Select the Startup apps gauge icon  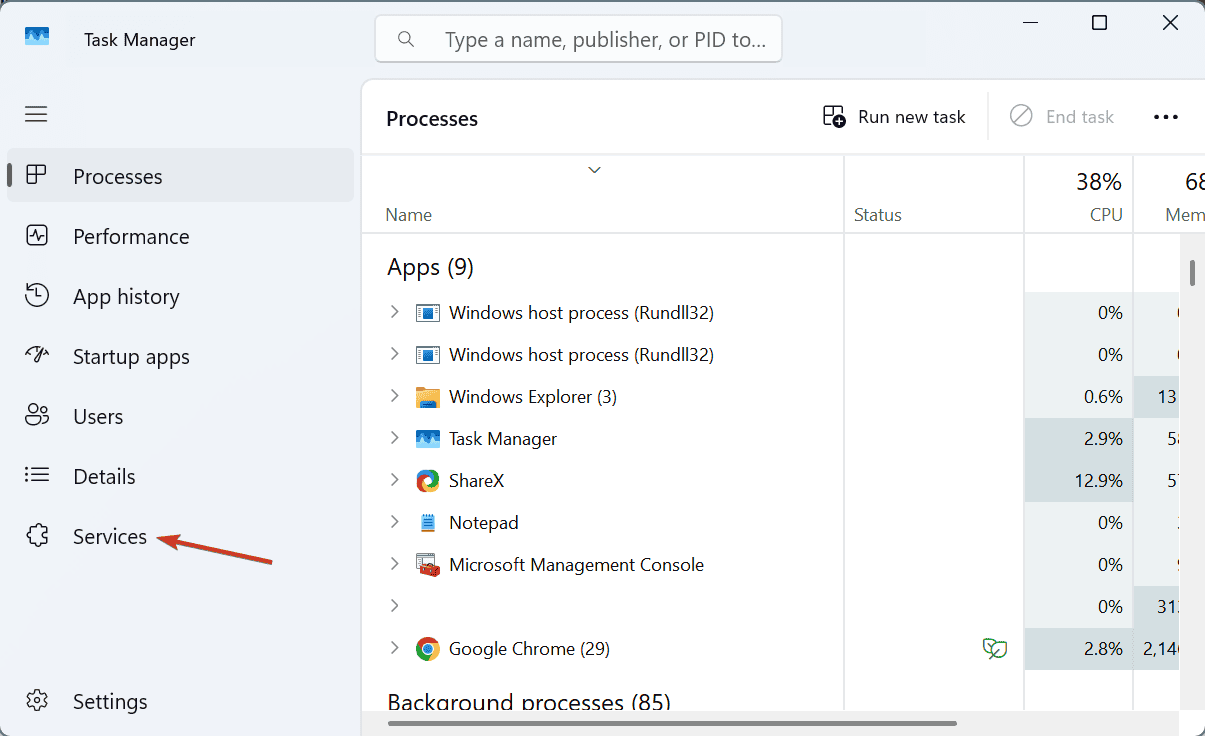(x=37, y=356)
